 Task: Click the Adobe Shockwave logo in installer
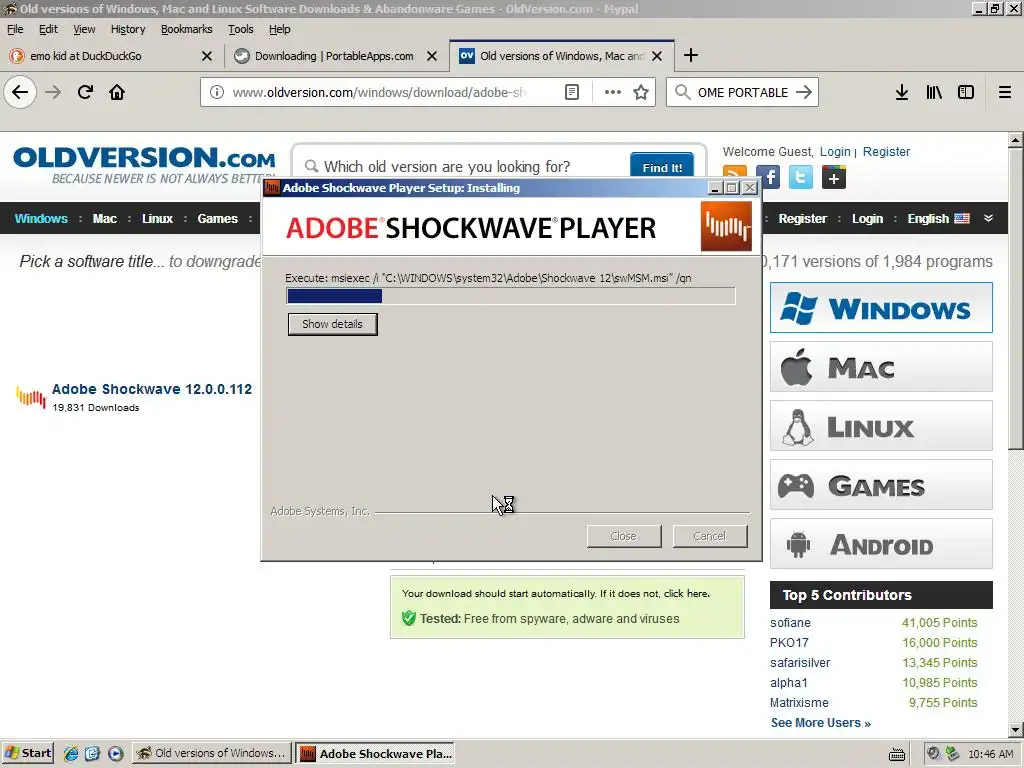point(726,227)
